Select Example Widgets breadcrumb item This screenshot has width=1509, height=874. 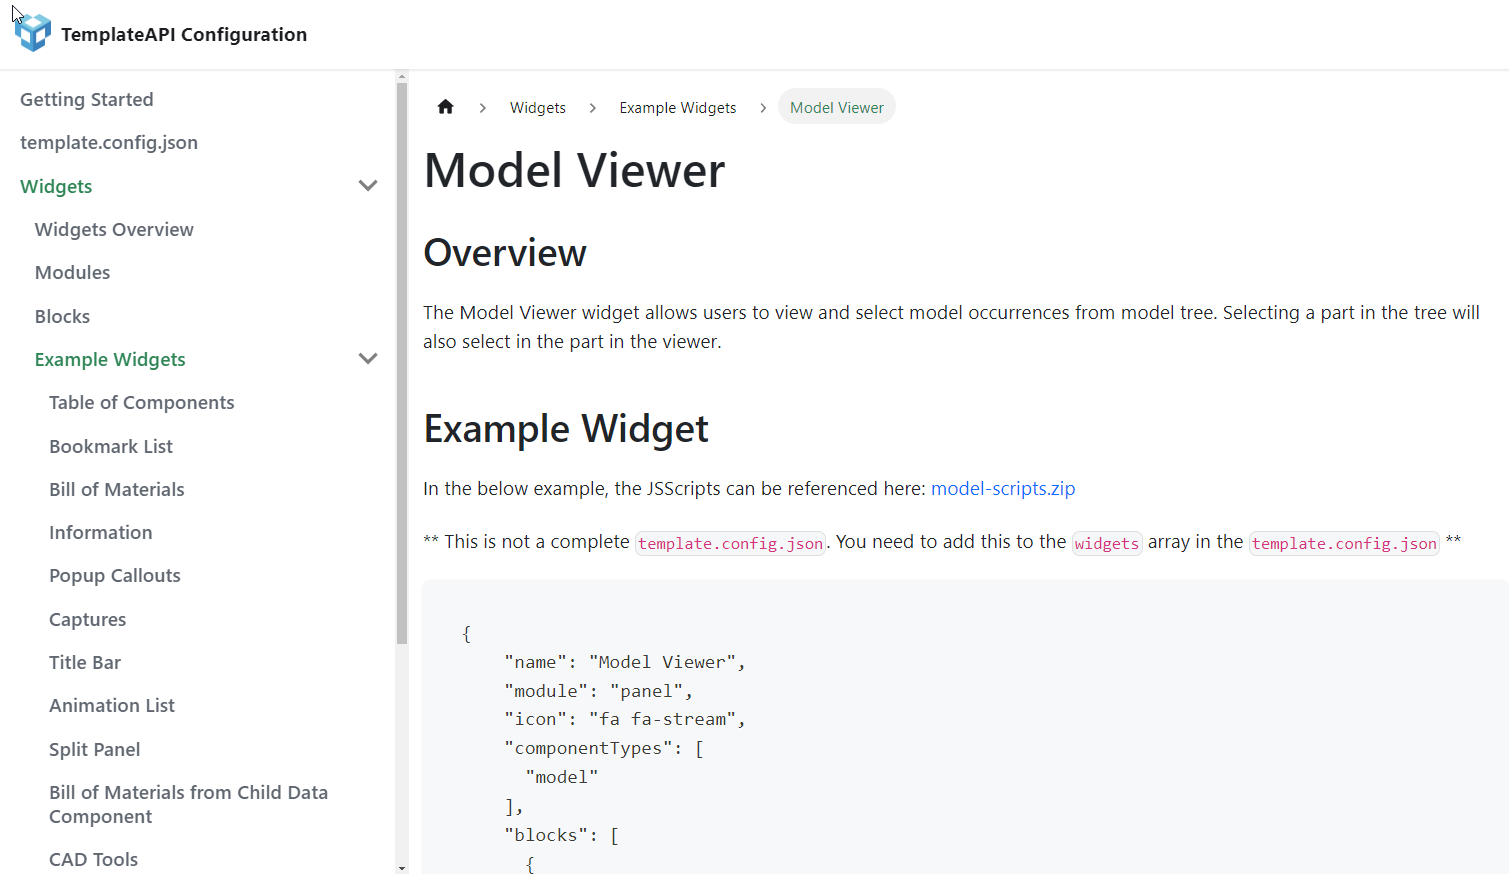[x=677, y=108]
